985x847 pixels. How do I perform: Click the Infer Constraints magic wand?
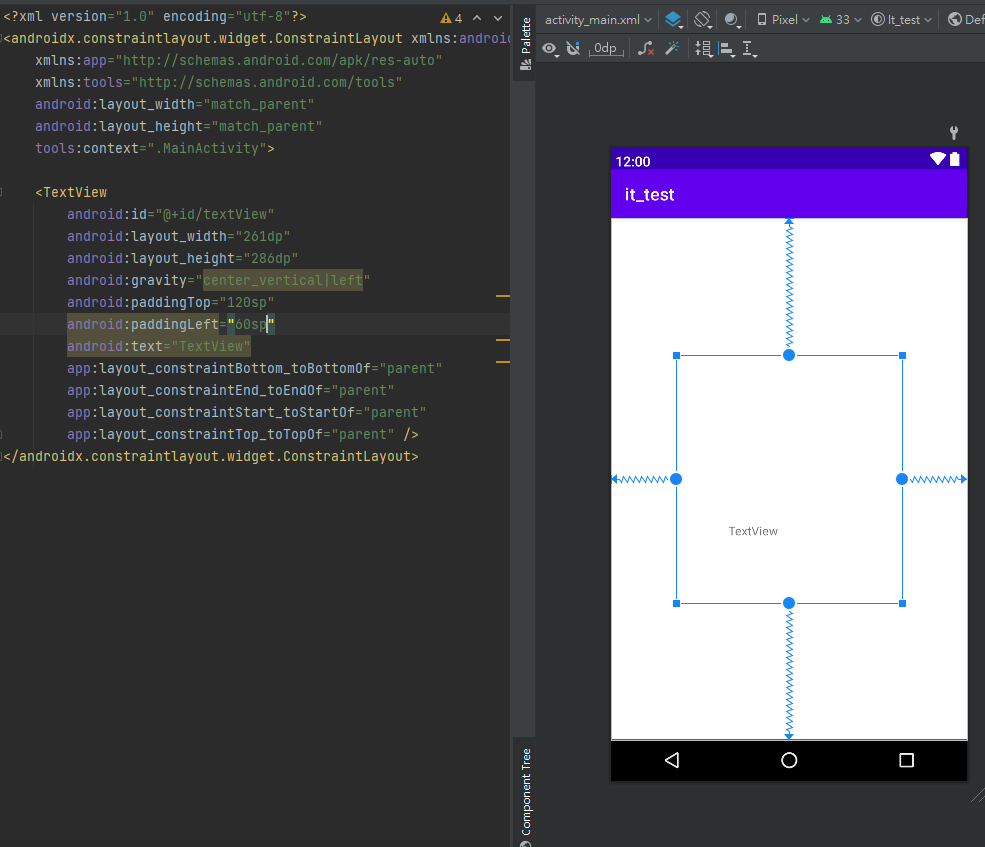click(x=672, y=48)
